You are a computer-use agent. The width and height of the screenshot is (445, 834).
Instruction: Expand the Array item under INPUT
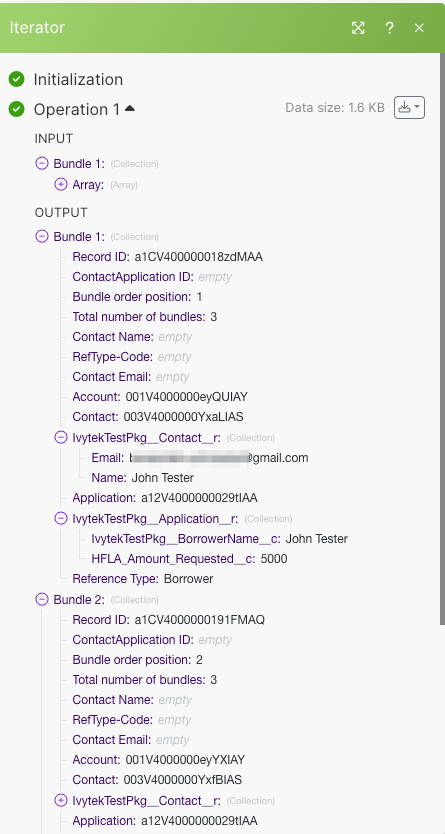pyautogui.click(x=61, y=185)
